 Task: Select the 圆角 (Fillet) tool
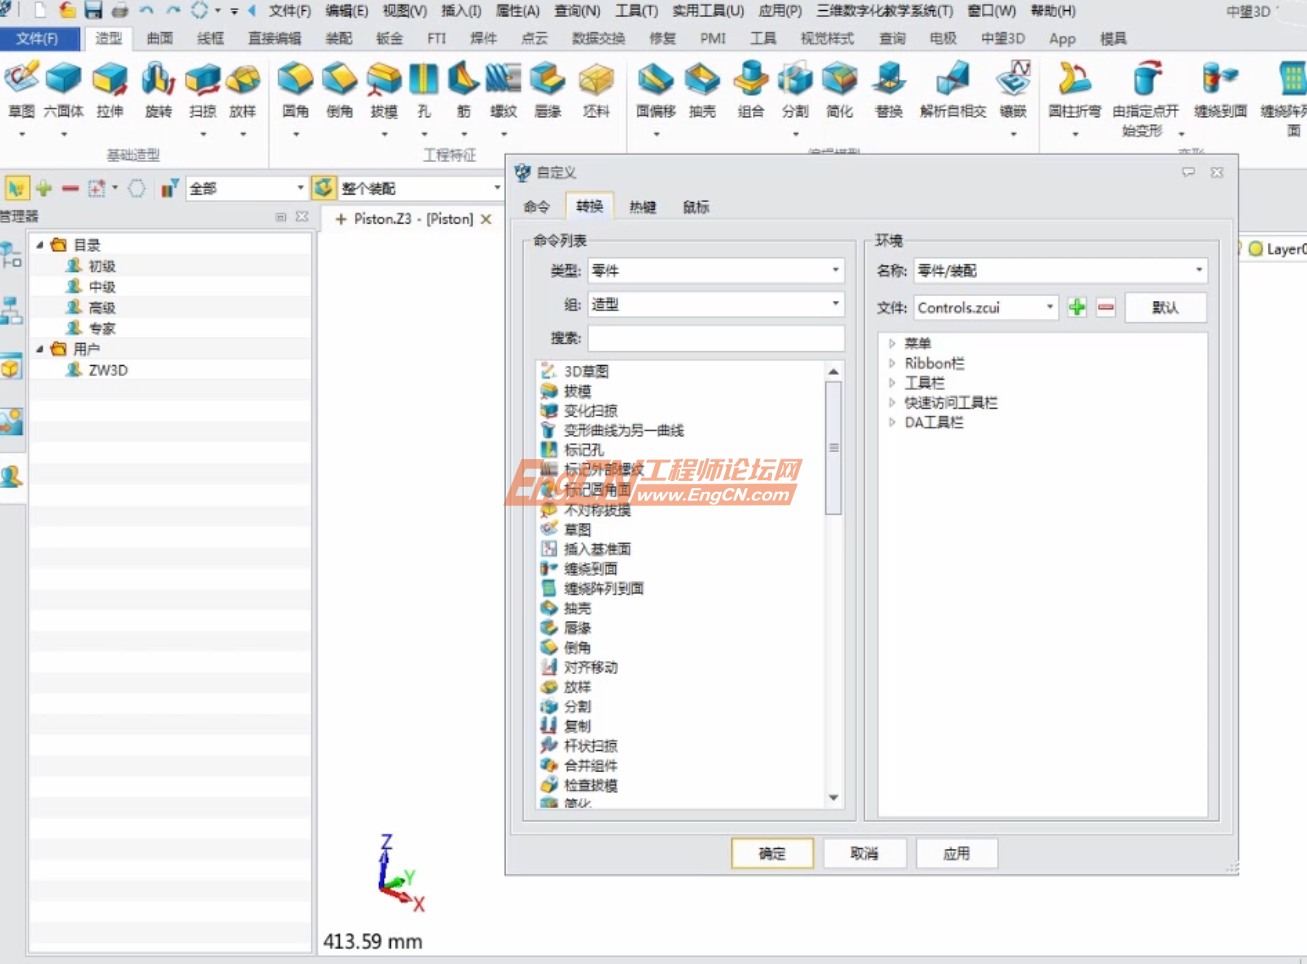click(x=295, y=95)
